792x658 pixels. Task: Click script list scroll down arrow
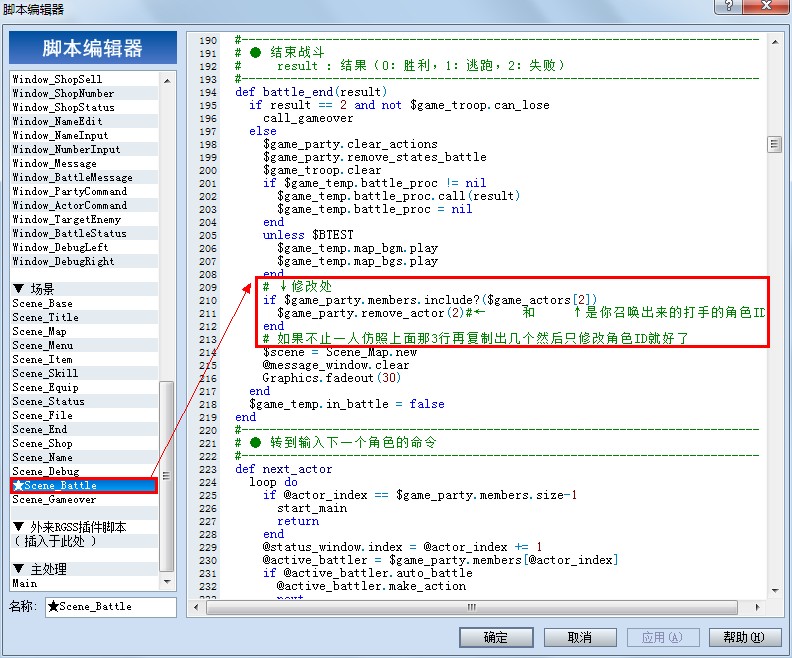(x=167, y=582)
